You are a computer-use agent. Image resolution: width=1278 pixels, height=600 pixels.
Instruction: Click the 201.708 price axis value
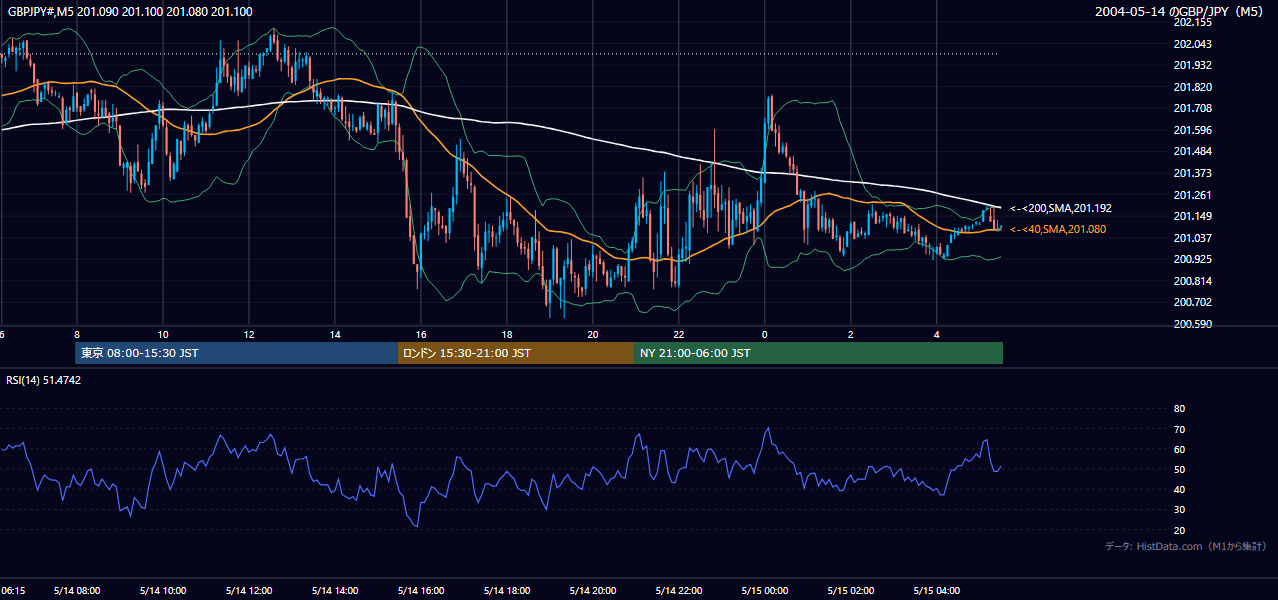click(1192, 108)
